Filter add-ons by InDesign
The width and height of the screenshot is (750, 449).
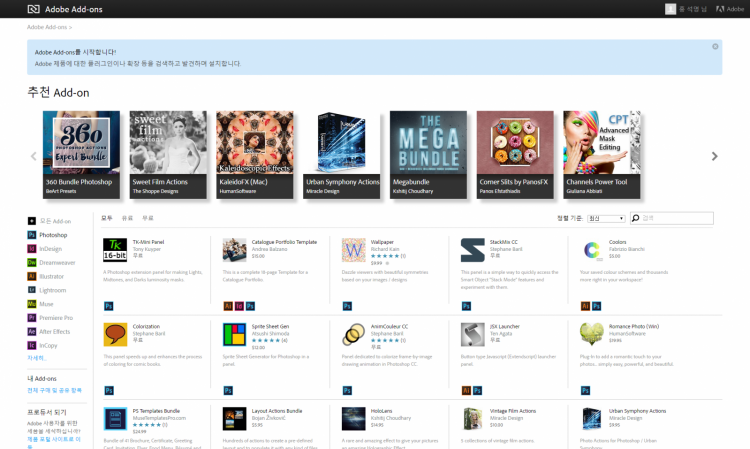pyautogui.click(x=50, y=248)
